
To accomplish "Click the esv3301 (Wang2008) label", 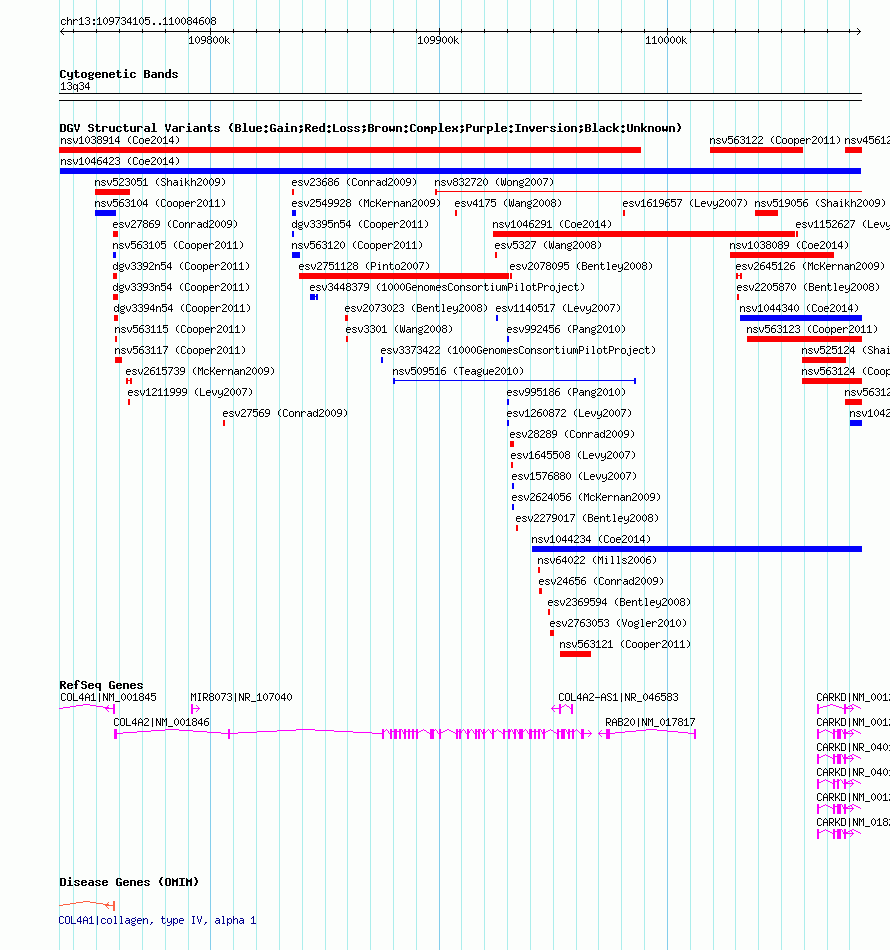I will [399, 329].
